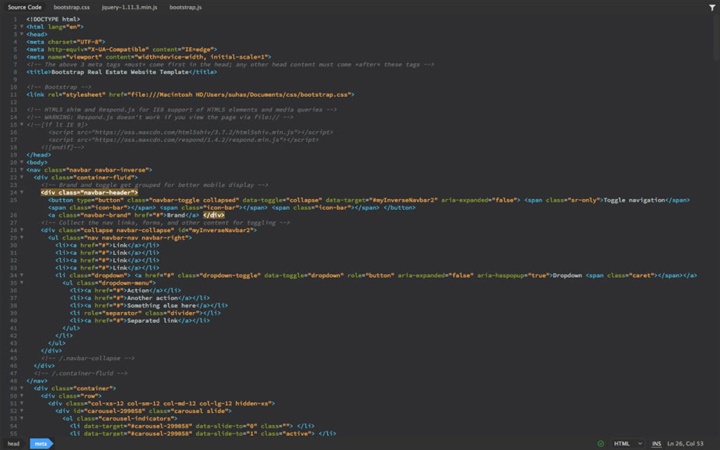Viewport: 720px width, 450px height.
Task: Collapse the nav block at line 21
Action: point(22,170)
